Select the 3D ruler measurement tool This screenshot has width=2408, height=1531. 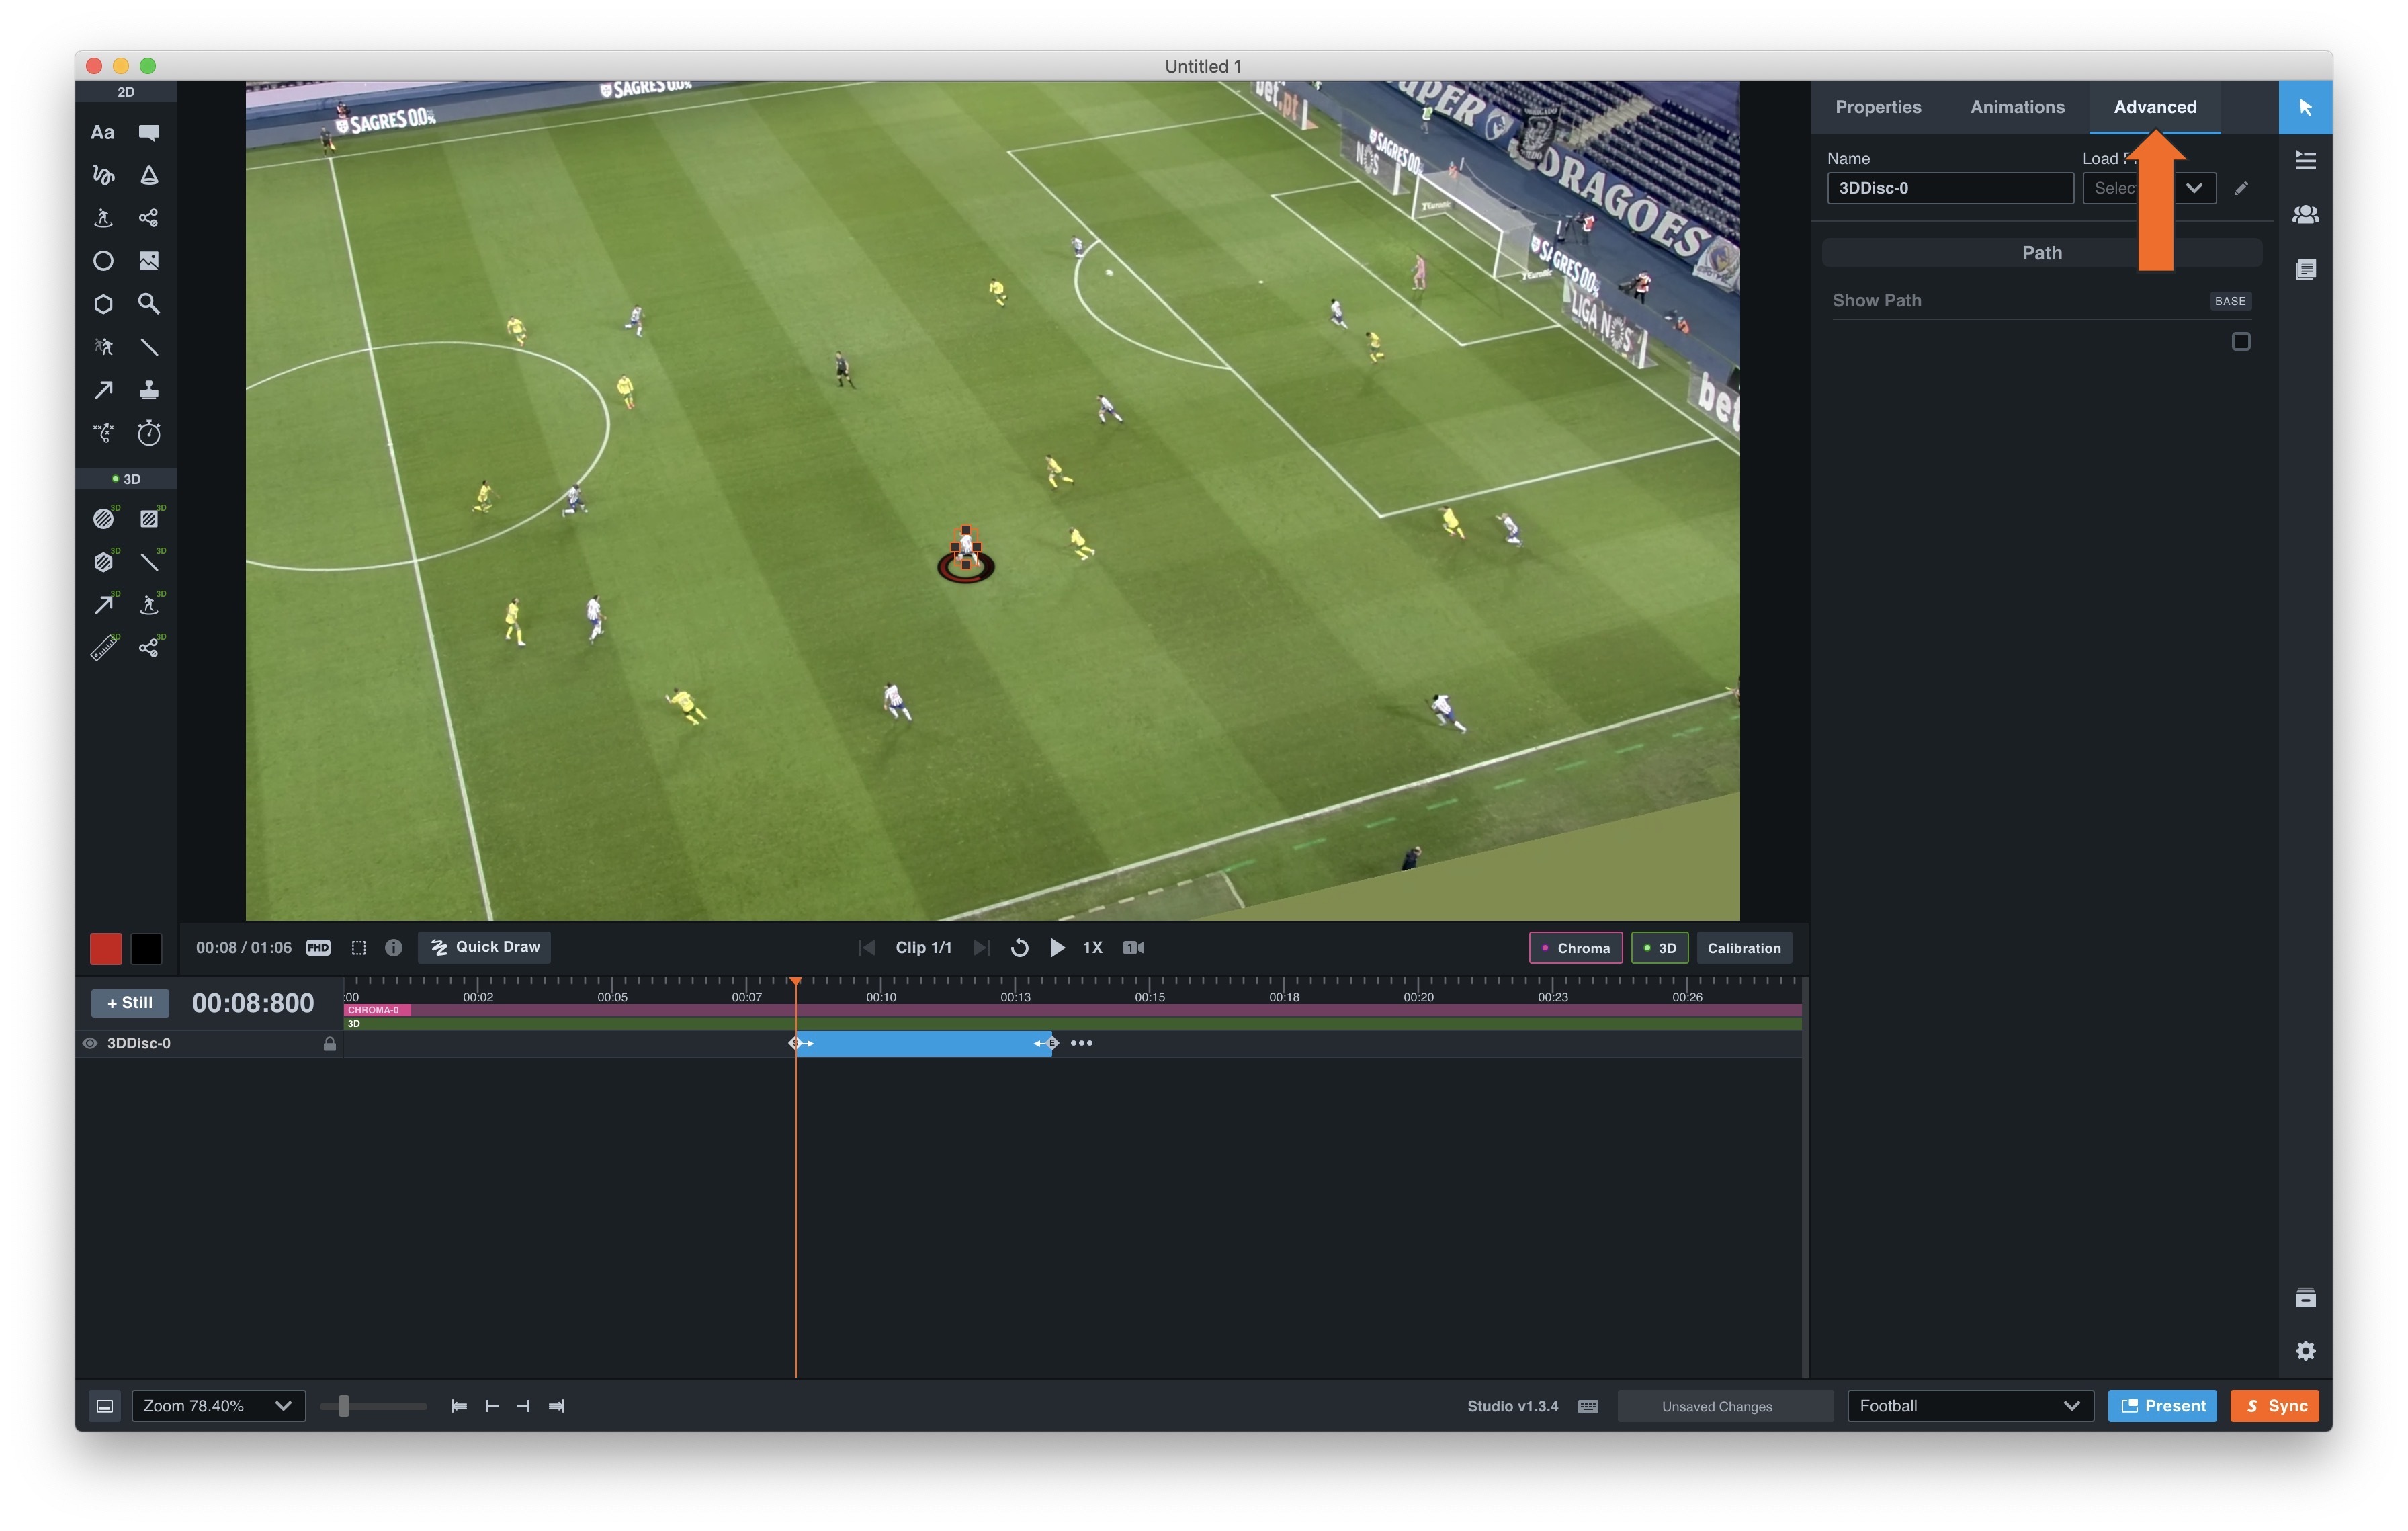coord(104,647)
